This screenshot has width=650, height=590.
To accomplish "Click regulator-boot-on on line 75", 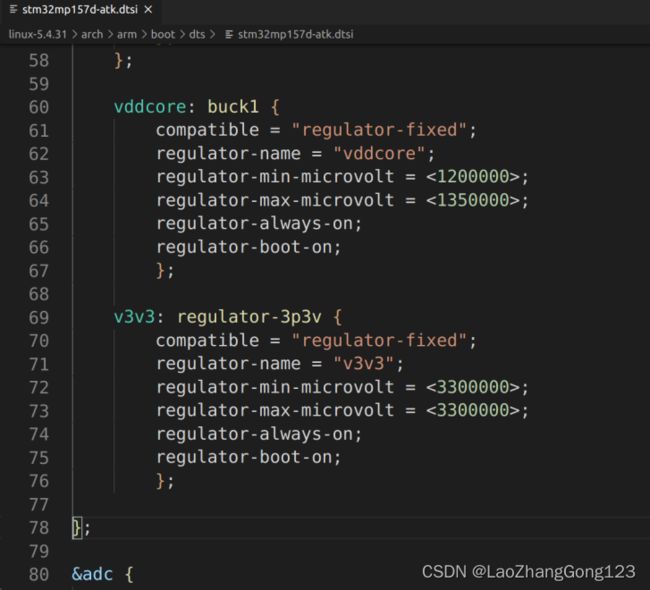I will (x=244, y=457).
